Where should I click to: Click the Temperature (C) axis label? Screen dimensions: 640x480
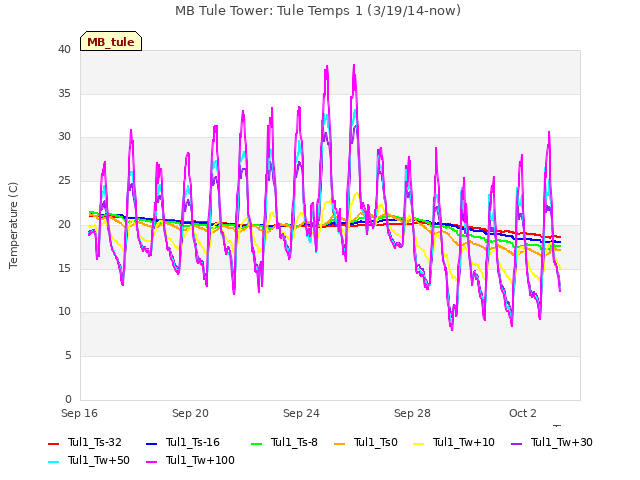pos(13,225)
